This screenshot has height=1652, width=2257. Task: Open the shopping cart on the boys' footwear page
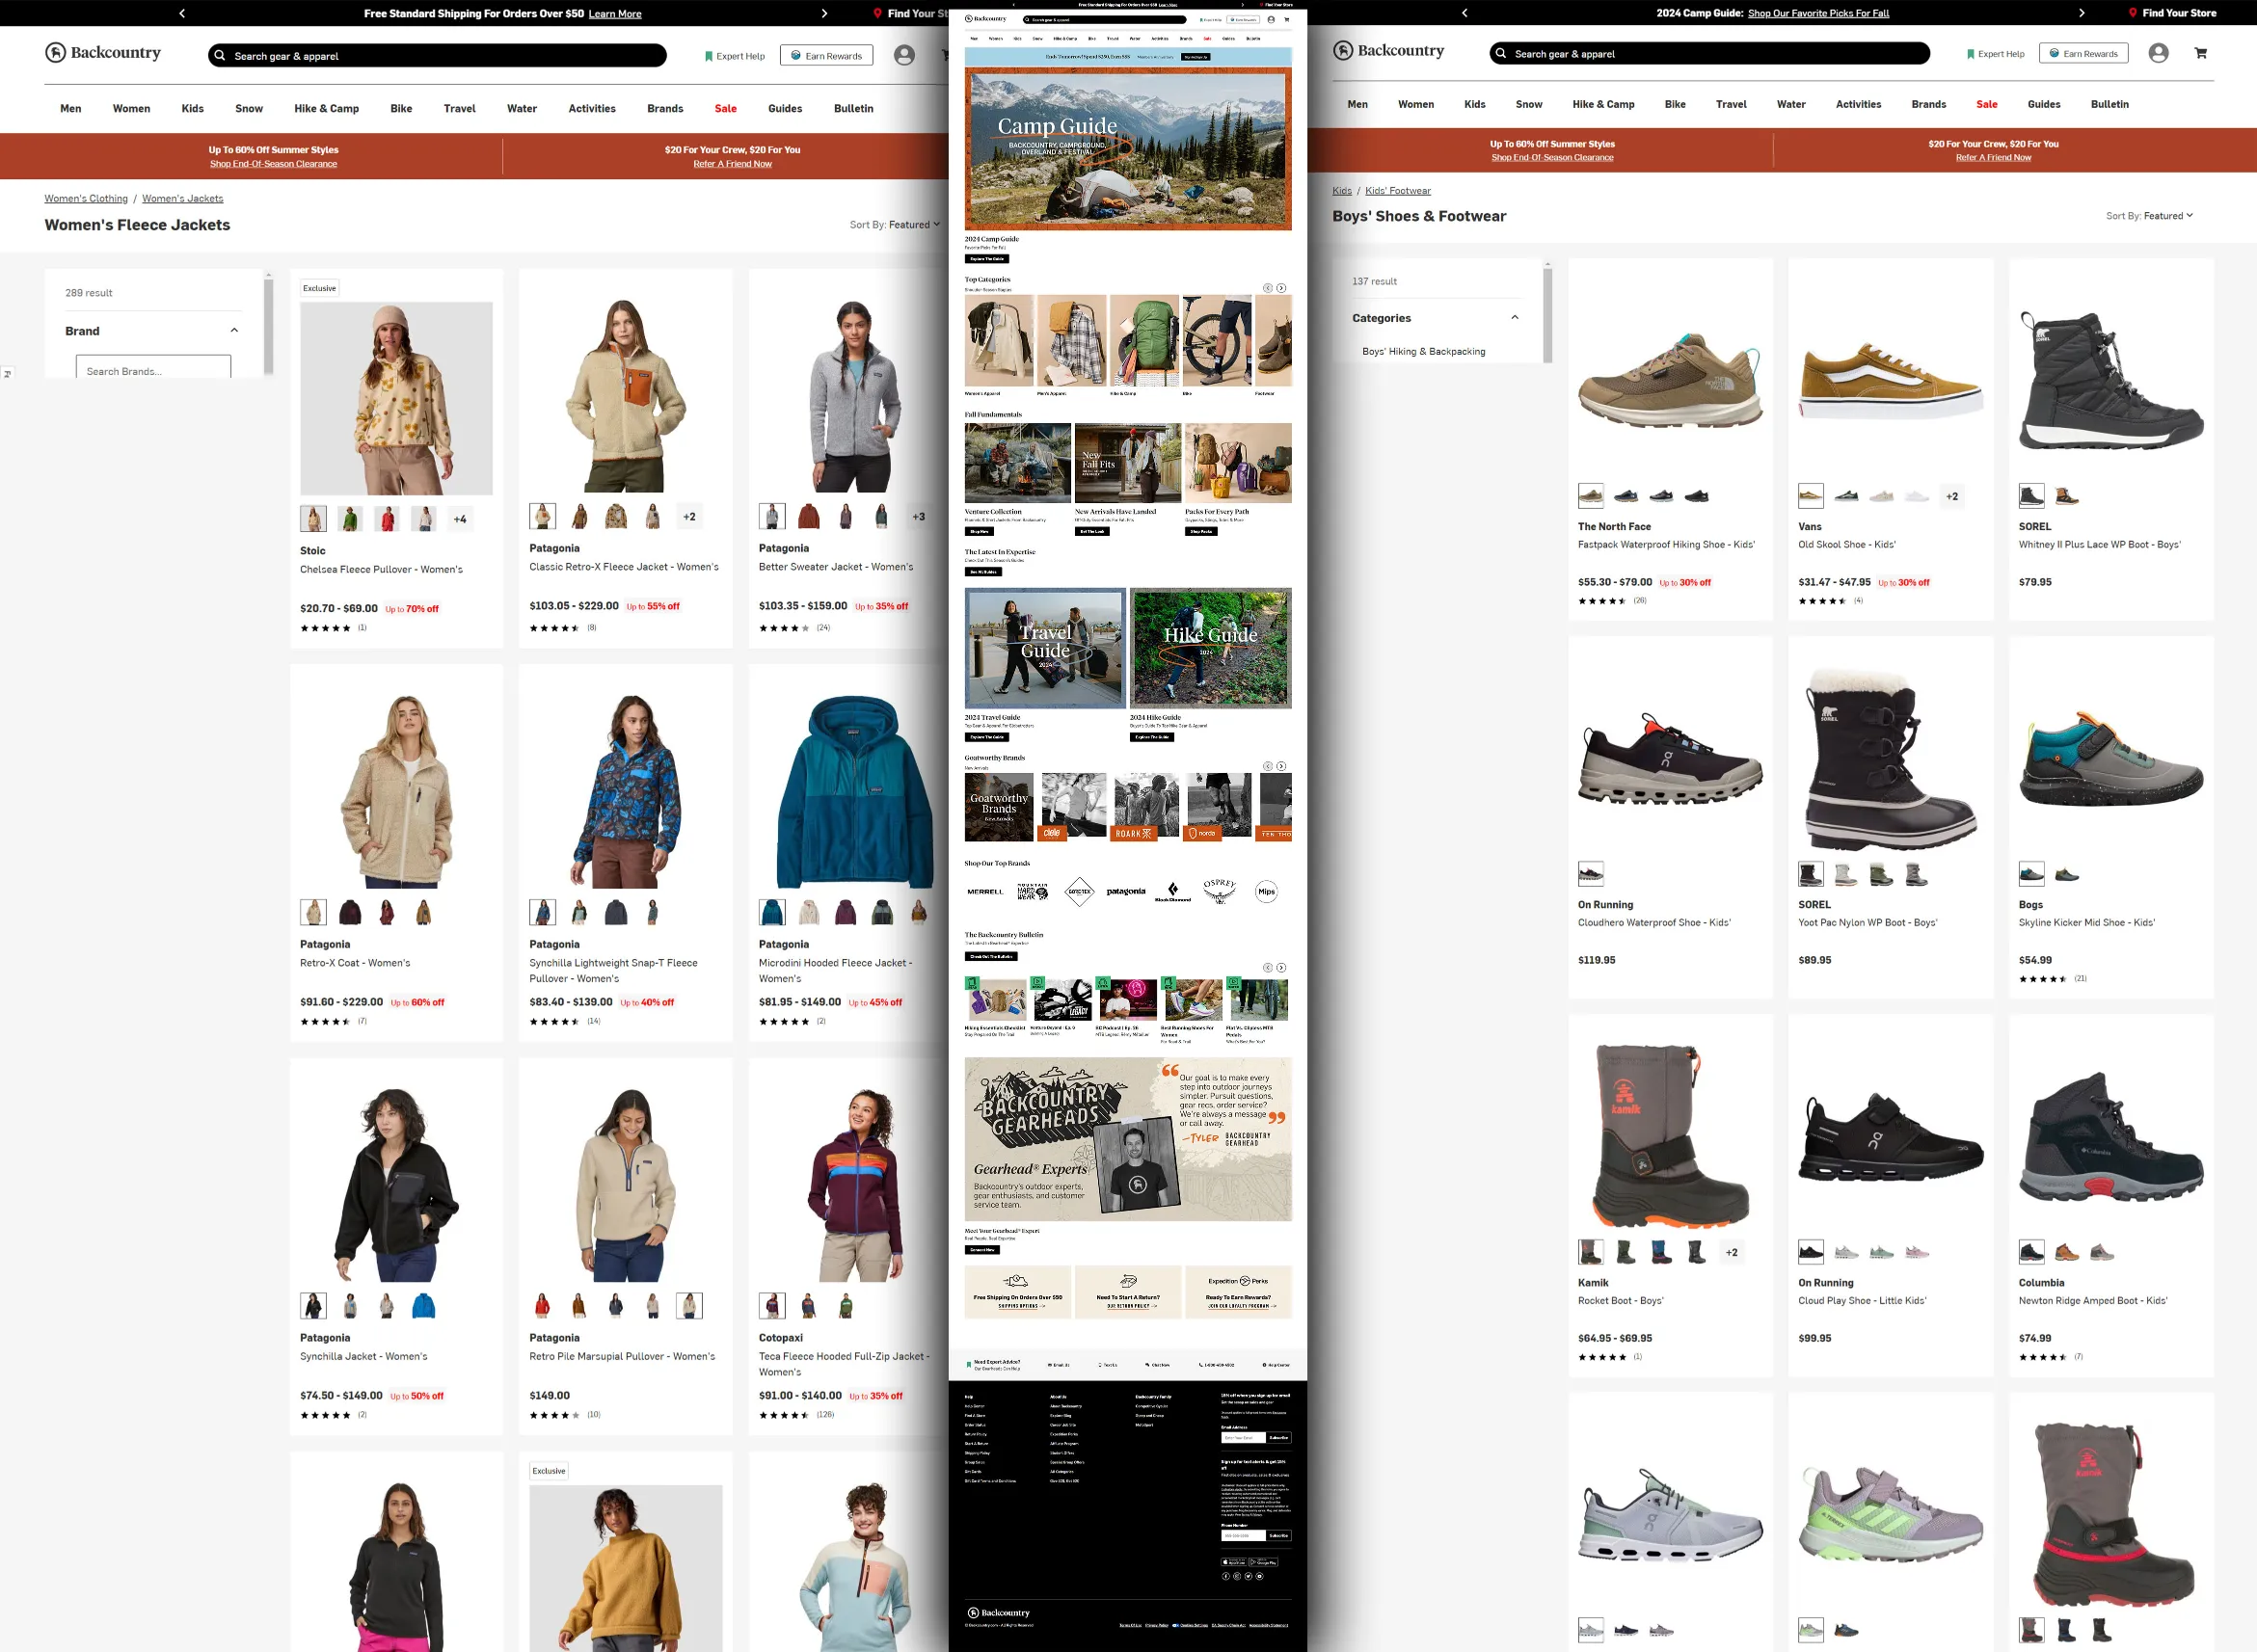click(x=2201, y=53)
